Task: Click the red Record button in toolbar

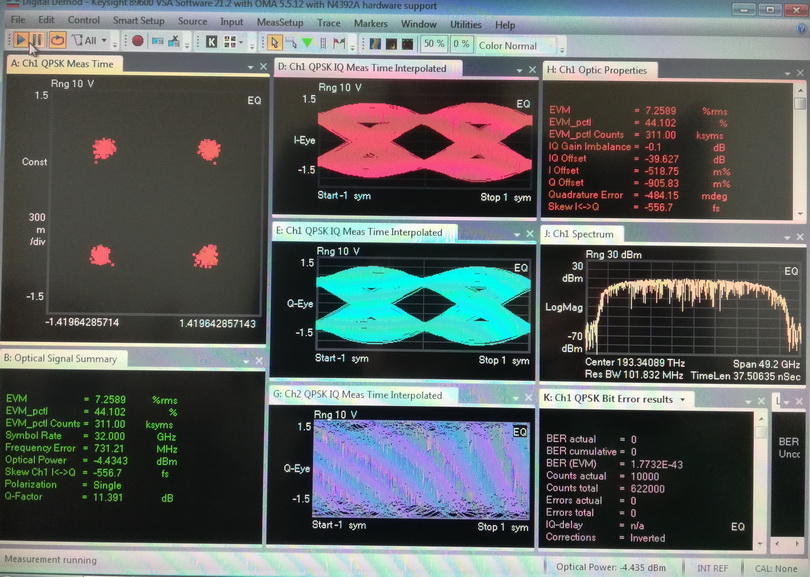Action: (138, 42)
